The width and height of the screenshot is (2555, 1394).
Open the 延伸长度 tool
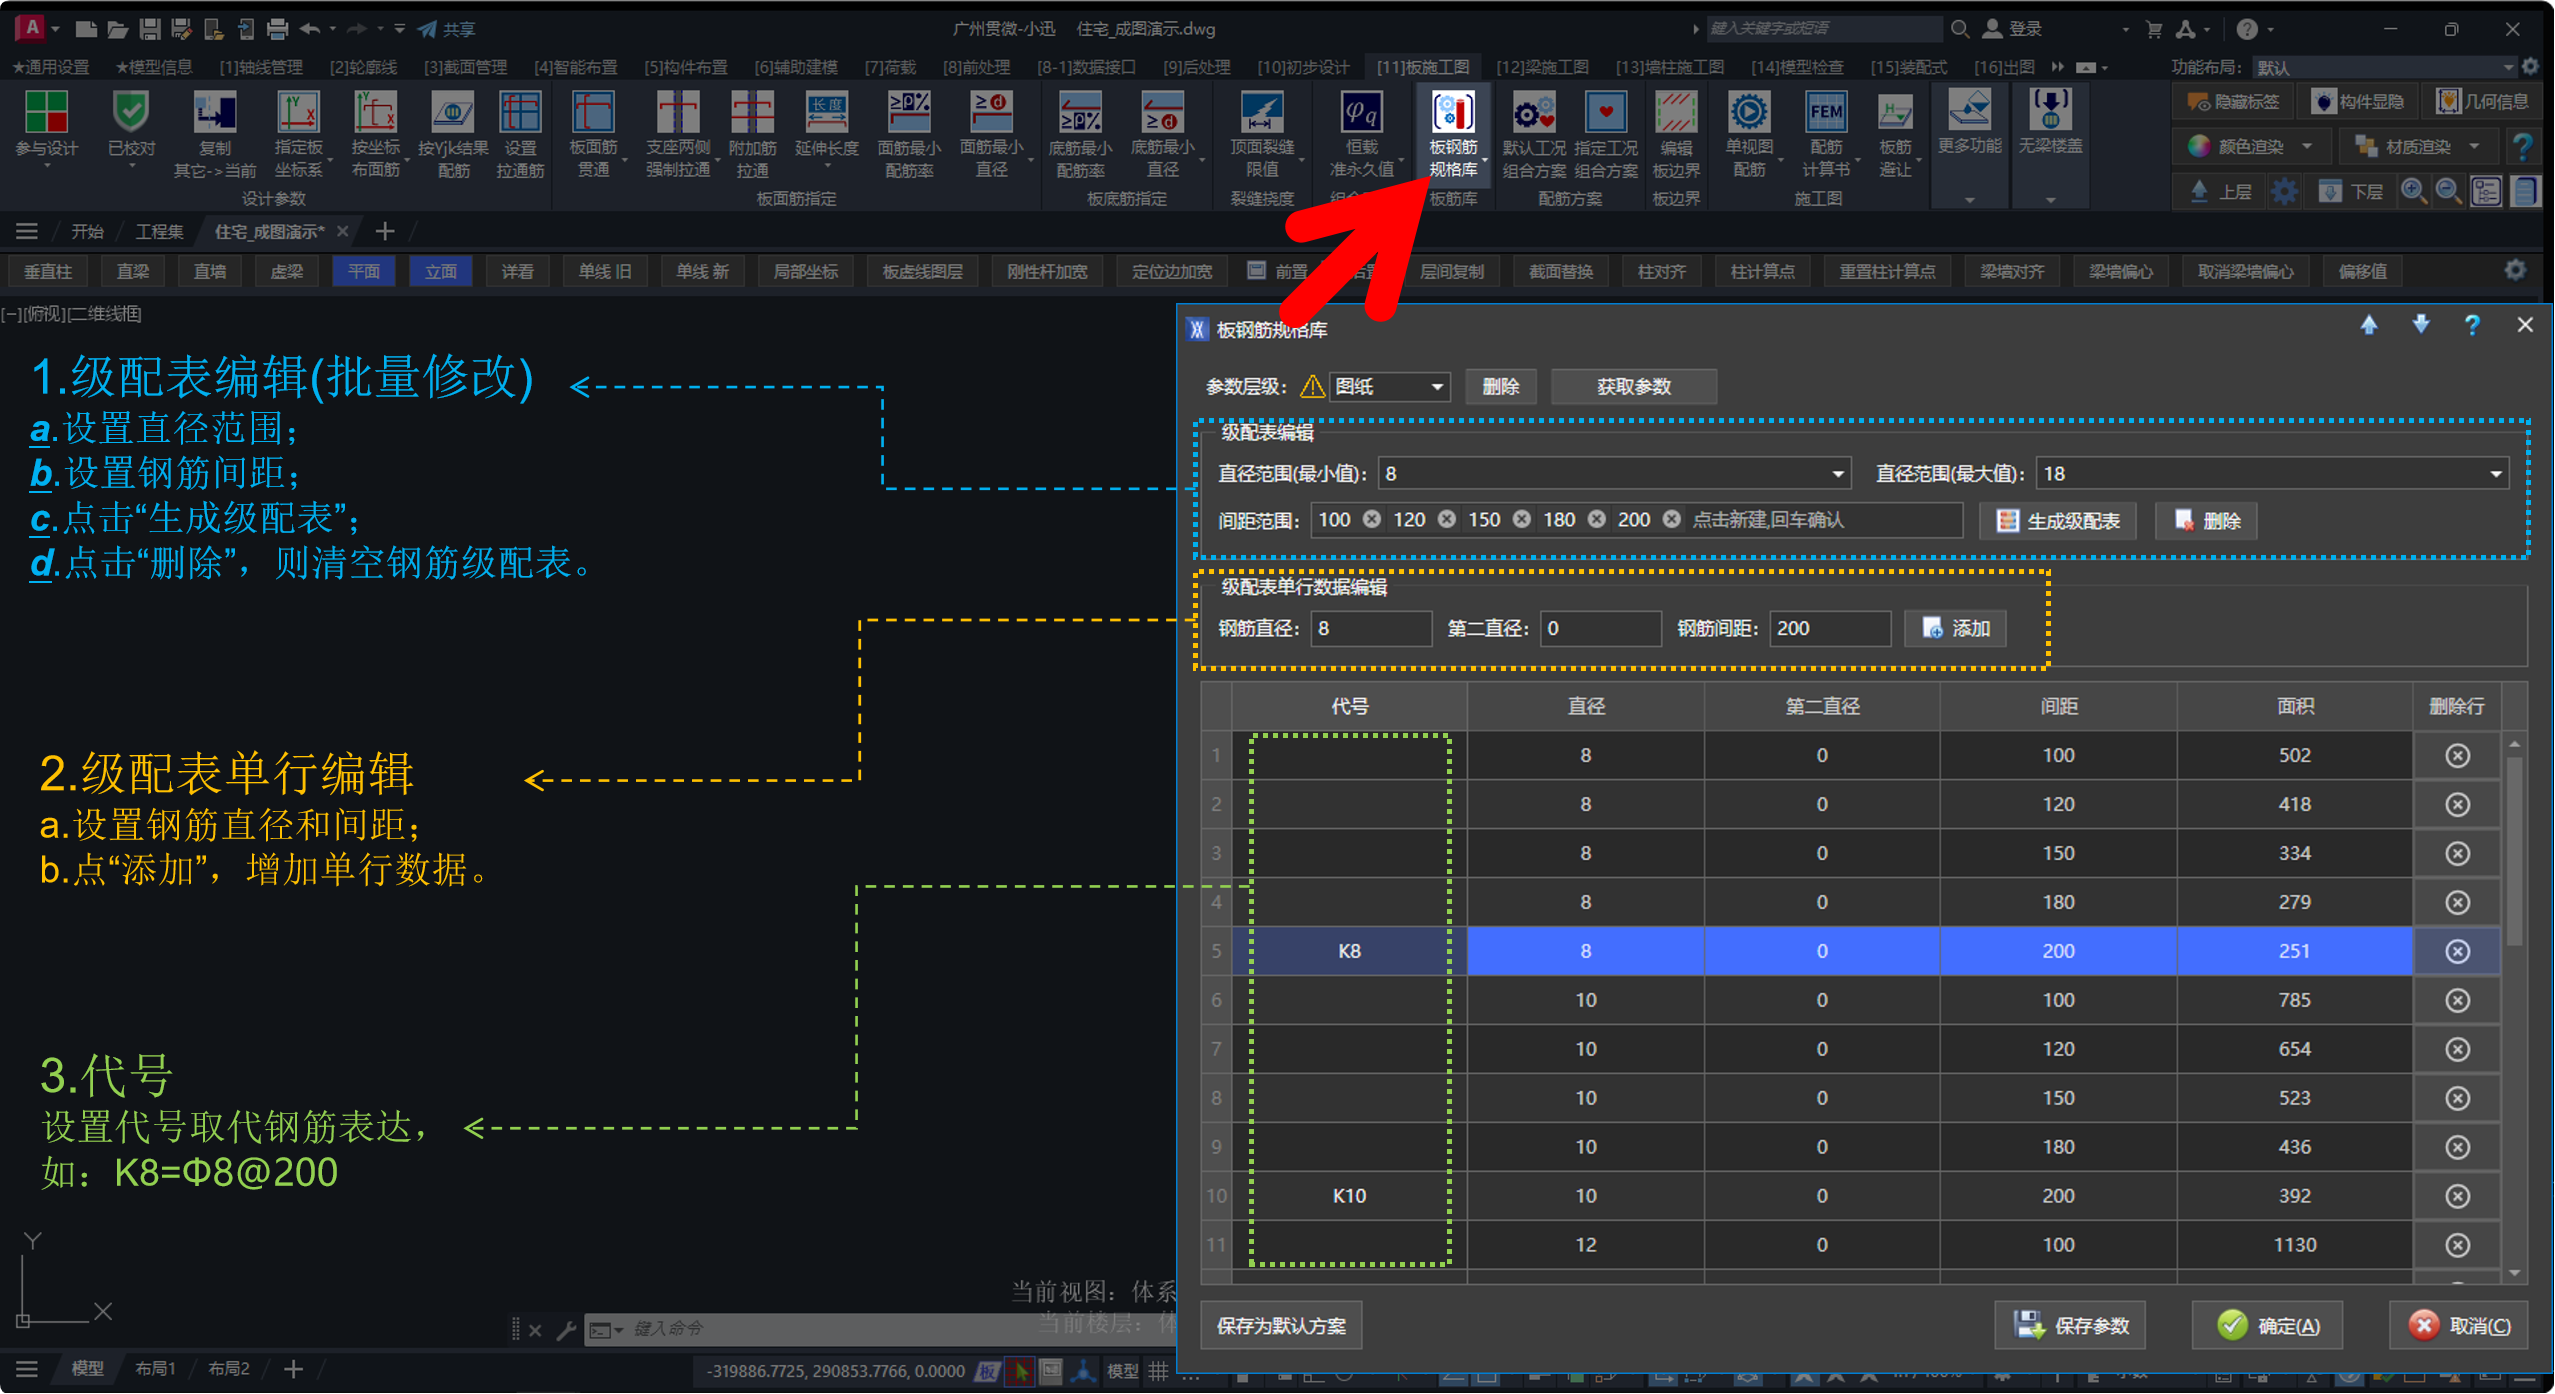(827, 124)
